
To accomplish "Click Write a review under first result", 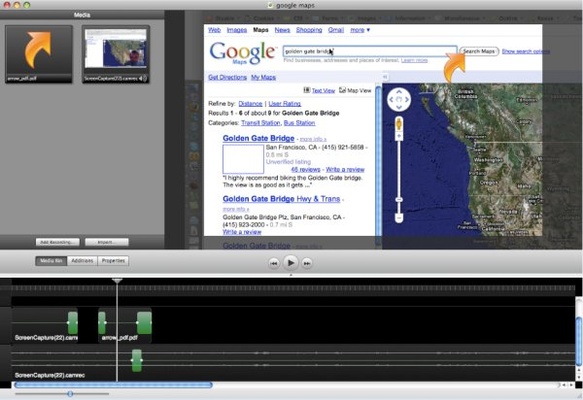I will tap(345, 170).
